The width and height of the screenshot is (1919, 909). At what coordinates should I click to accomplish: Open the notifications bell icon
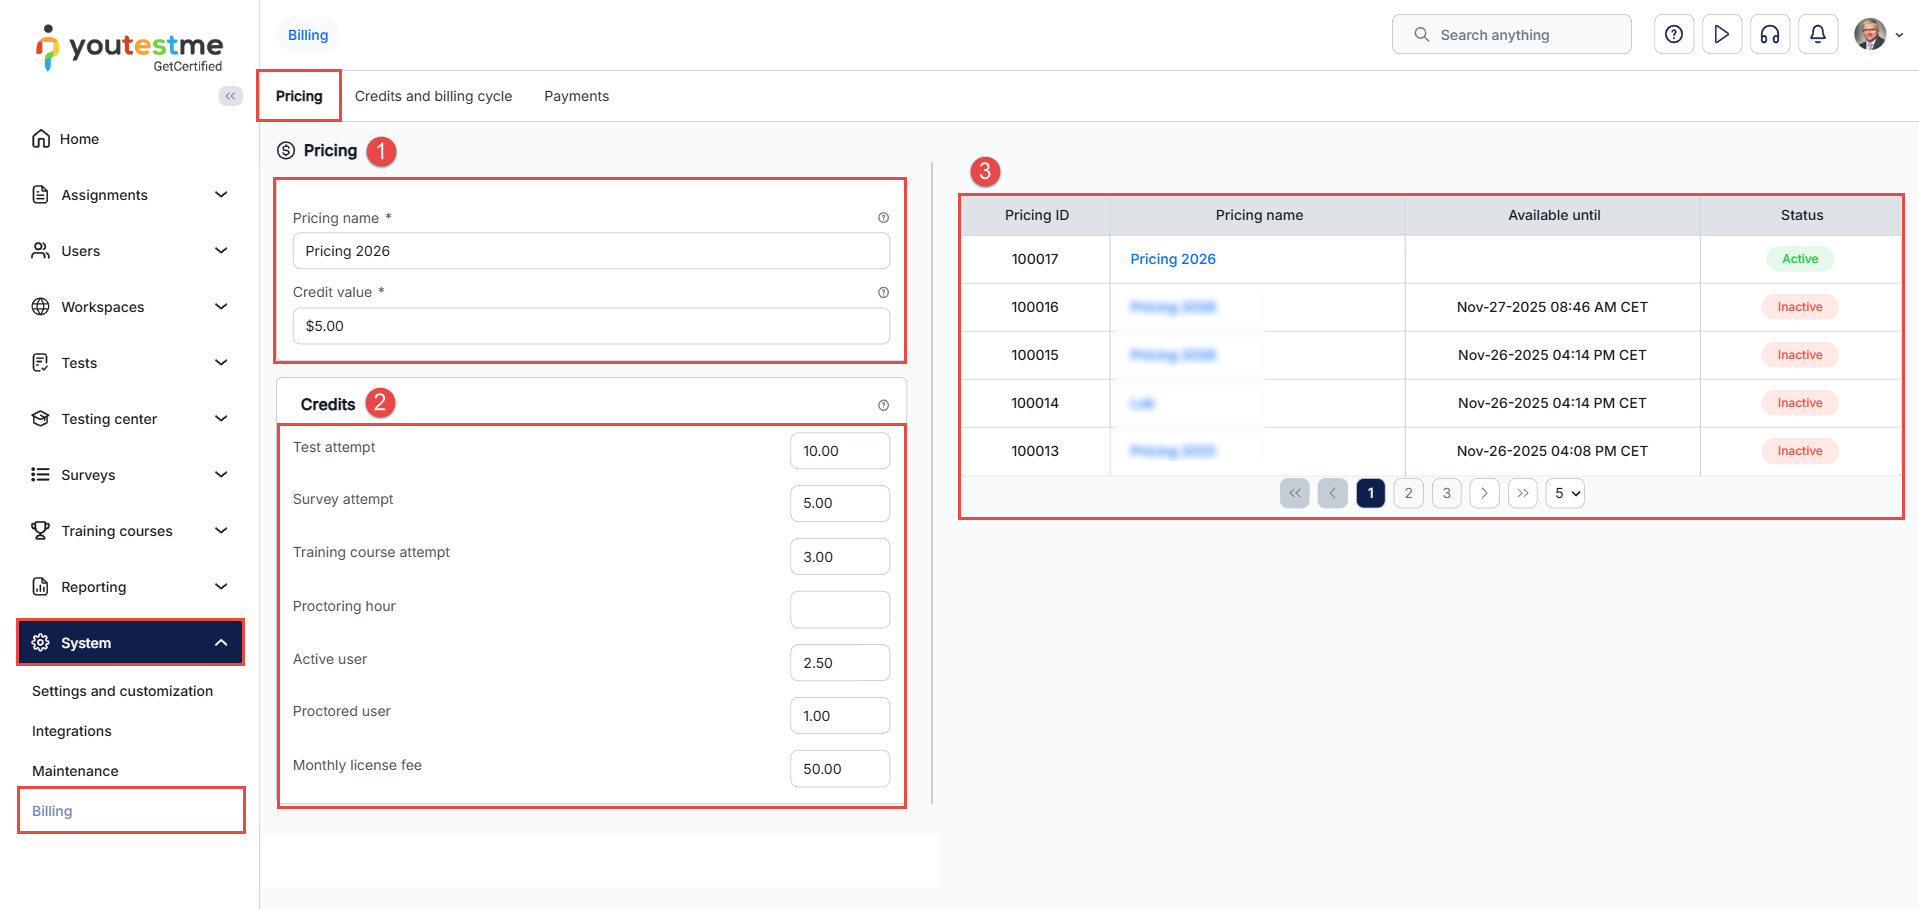click(1817, 35)
